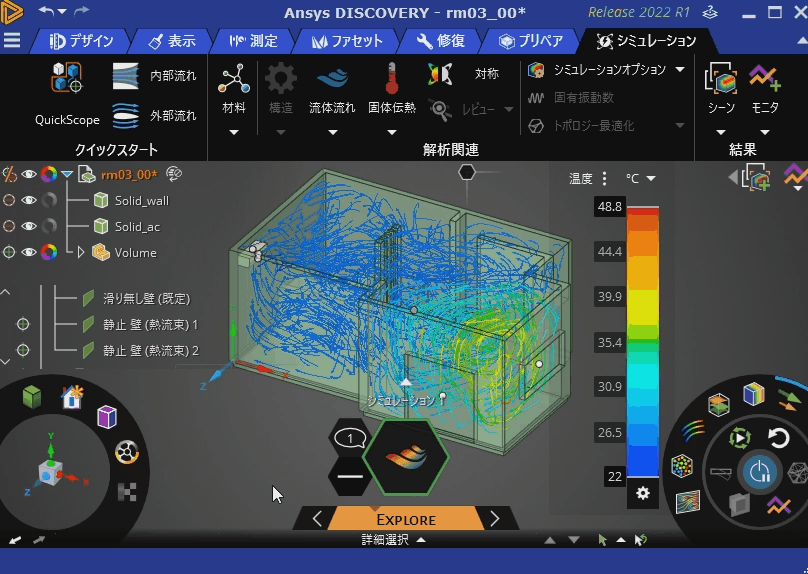
Task: Open the 流体流れ dropdown arrow
Action: [x=333, y=132]
